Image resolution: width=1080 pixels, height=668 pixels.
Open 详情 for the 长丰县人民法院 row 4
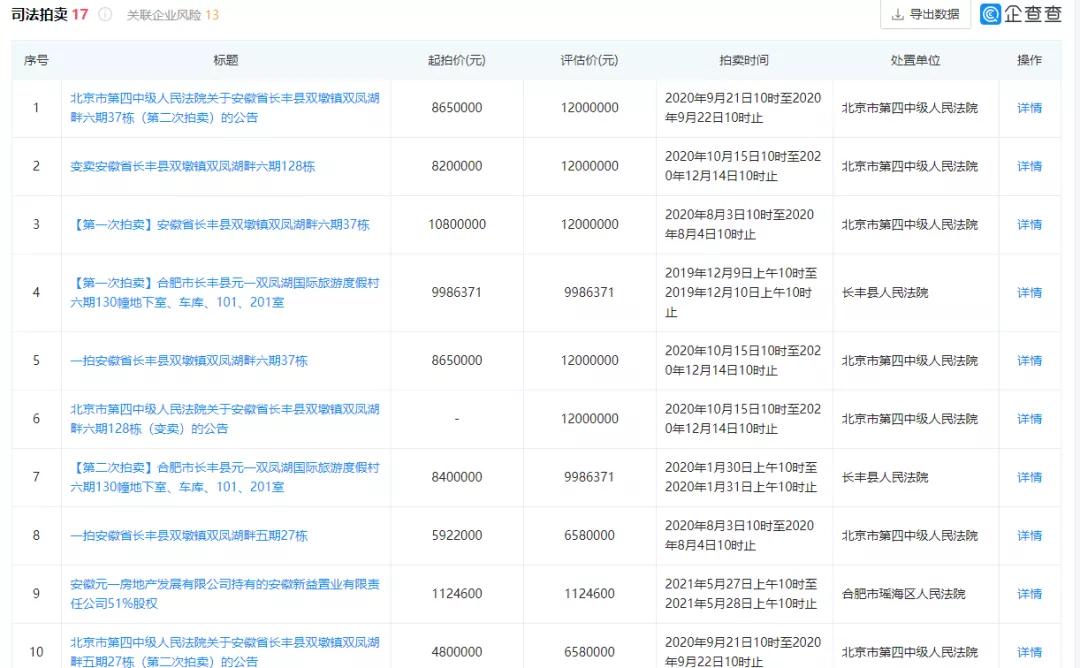click(1029, 292)
